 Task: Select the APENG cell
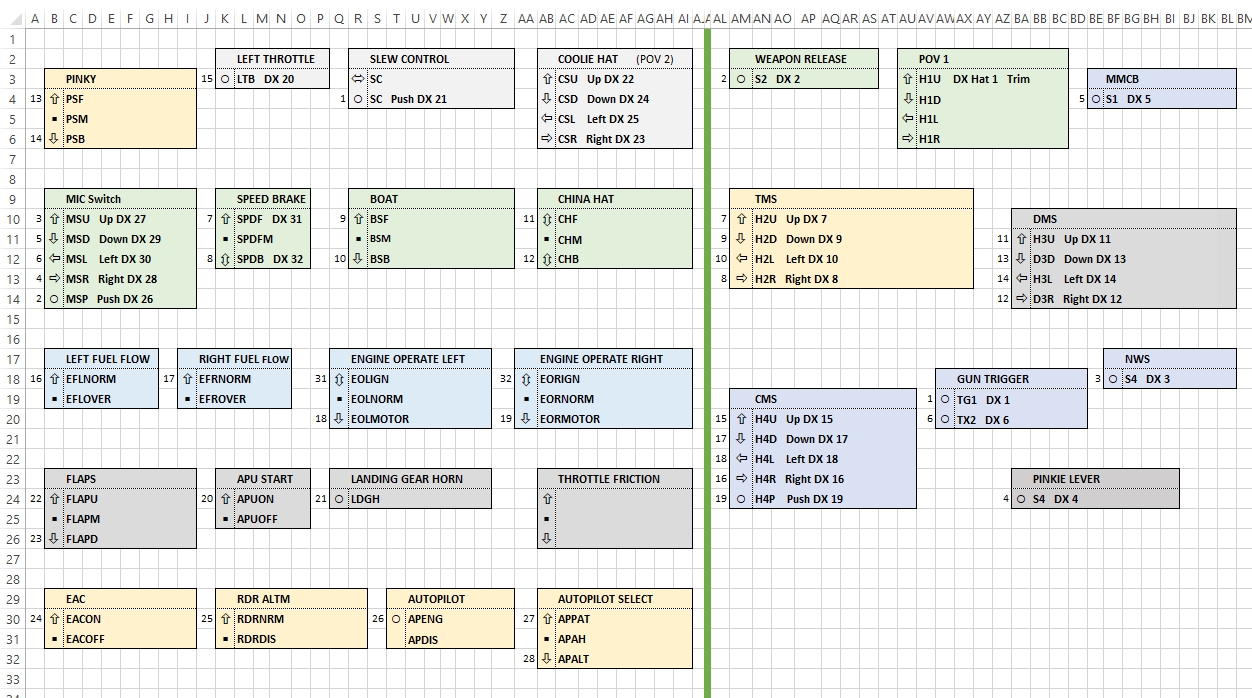(x=460, y=619)
